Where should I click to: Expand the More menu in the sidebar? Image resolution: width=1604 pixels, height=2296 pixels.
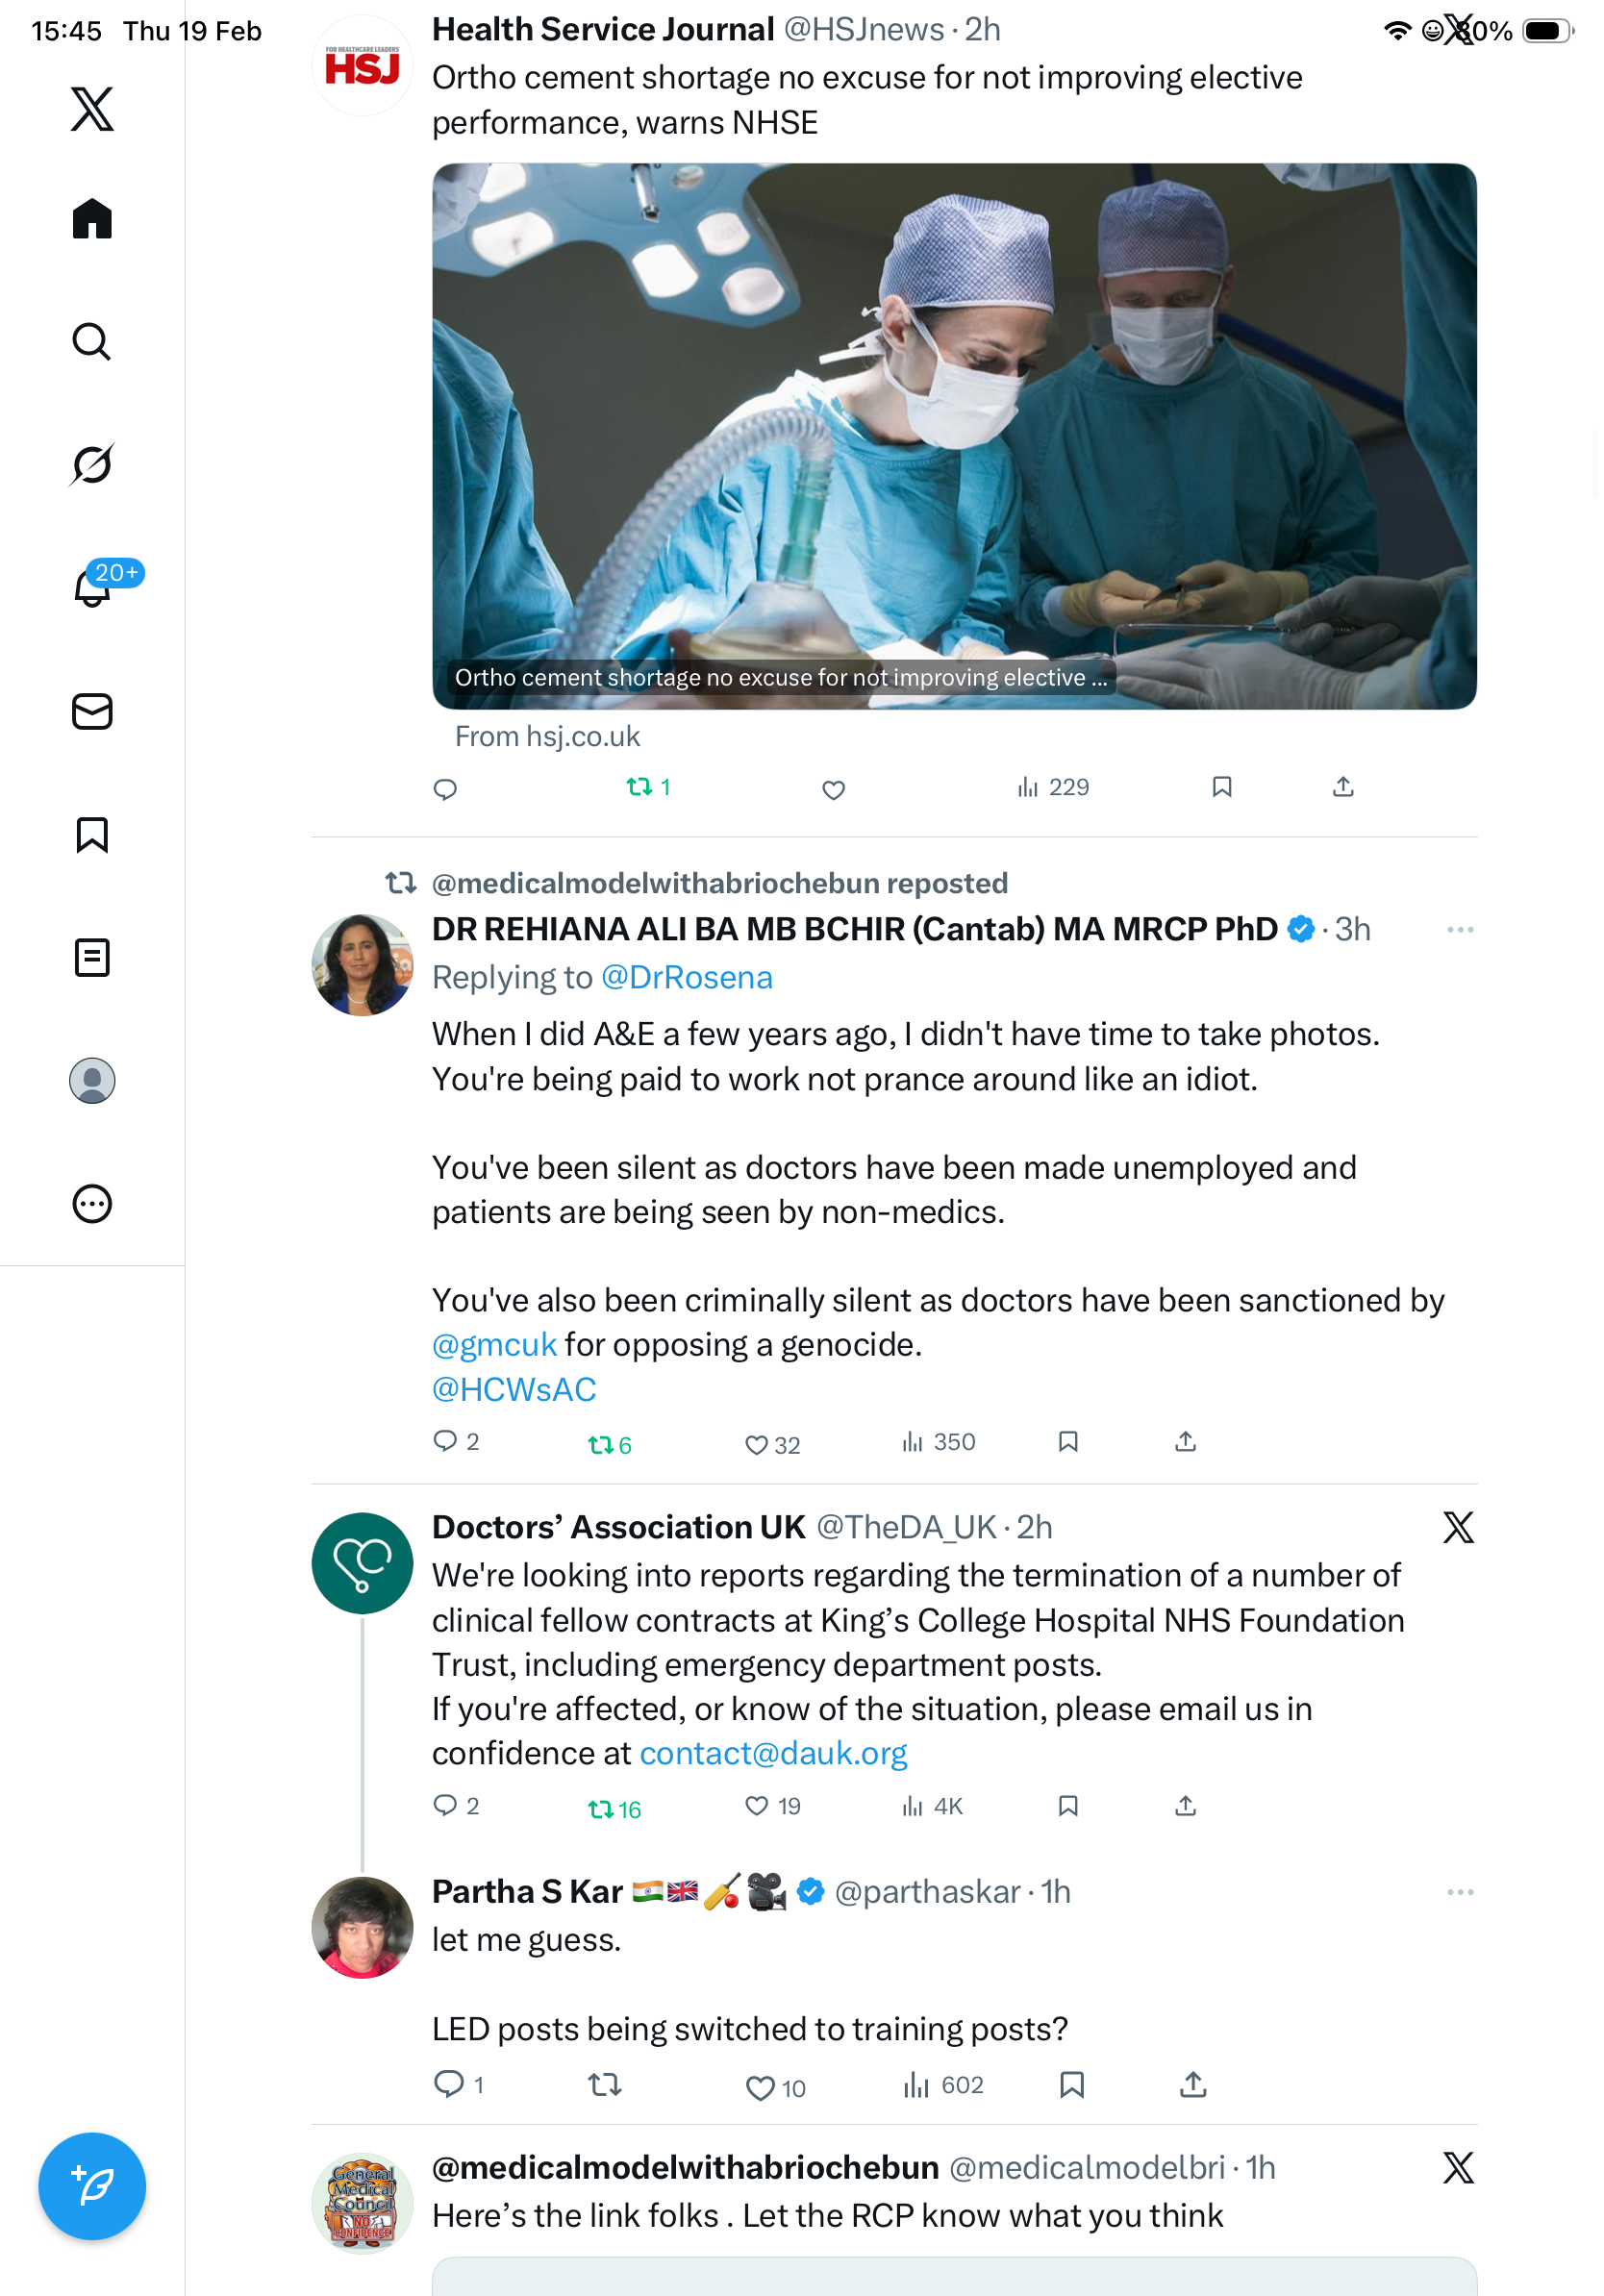92,1204
